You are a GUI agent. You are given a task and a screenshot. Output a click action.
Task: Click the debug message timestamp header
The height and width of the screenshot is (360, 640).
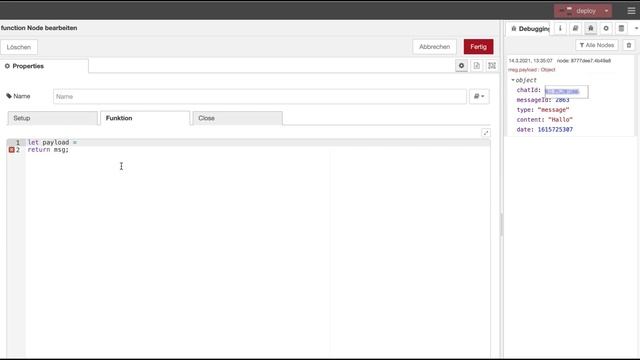[530, 60]
